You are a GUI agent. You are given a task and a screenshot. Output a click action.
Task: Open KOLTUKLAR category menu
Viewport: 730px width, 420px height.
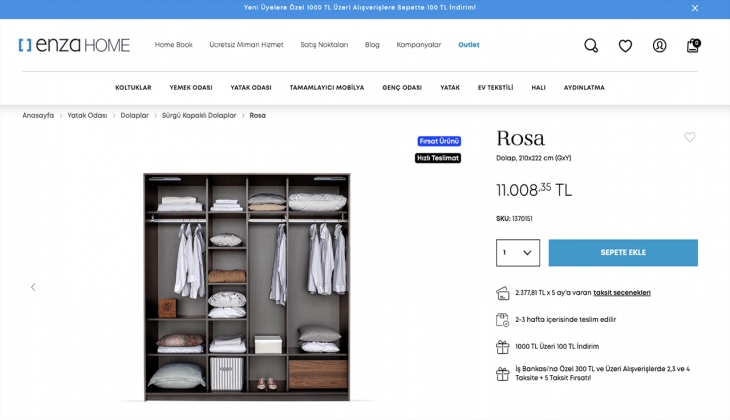tap(133, 88)
